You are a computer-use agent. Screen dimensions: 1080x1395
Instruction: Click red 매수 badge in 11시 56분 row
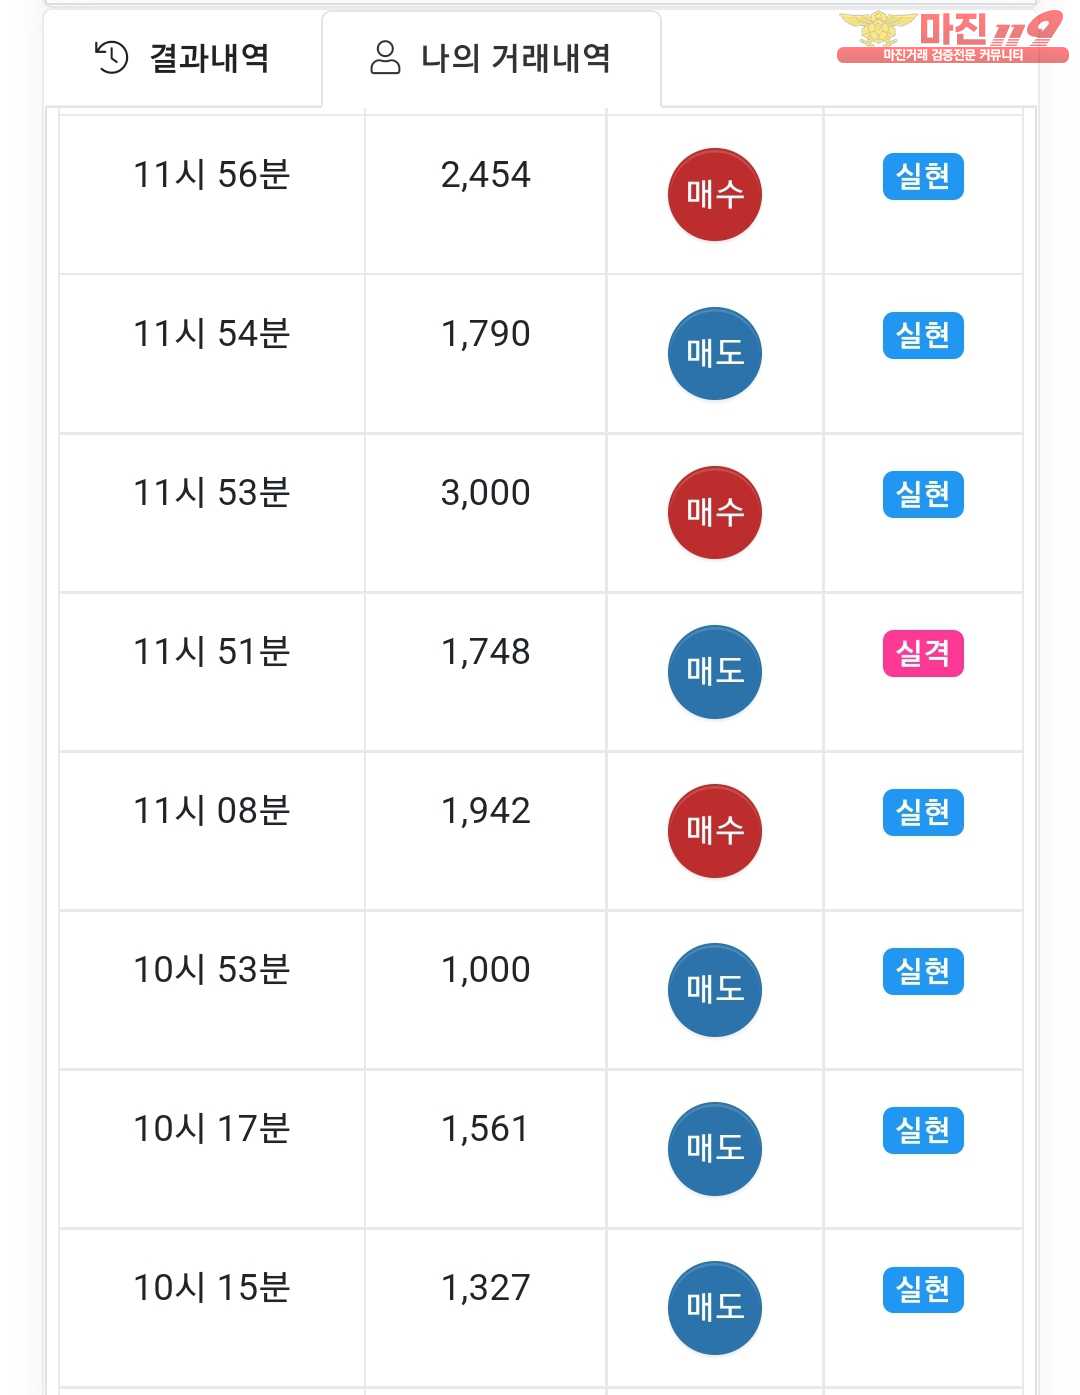[714, 195]
